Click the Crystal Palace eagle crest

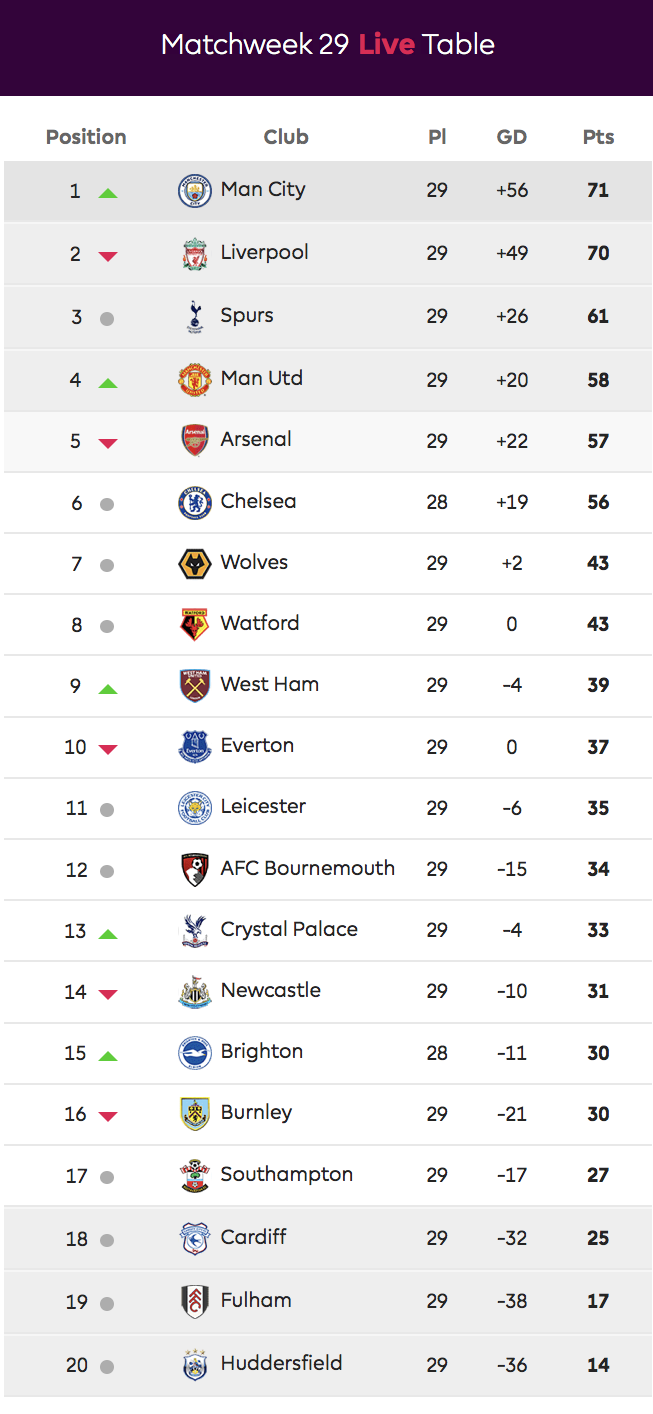[x=195, y=930]
